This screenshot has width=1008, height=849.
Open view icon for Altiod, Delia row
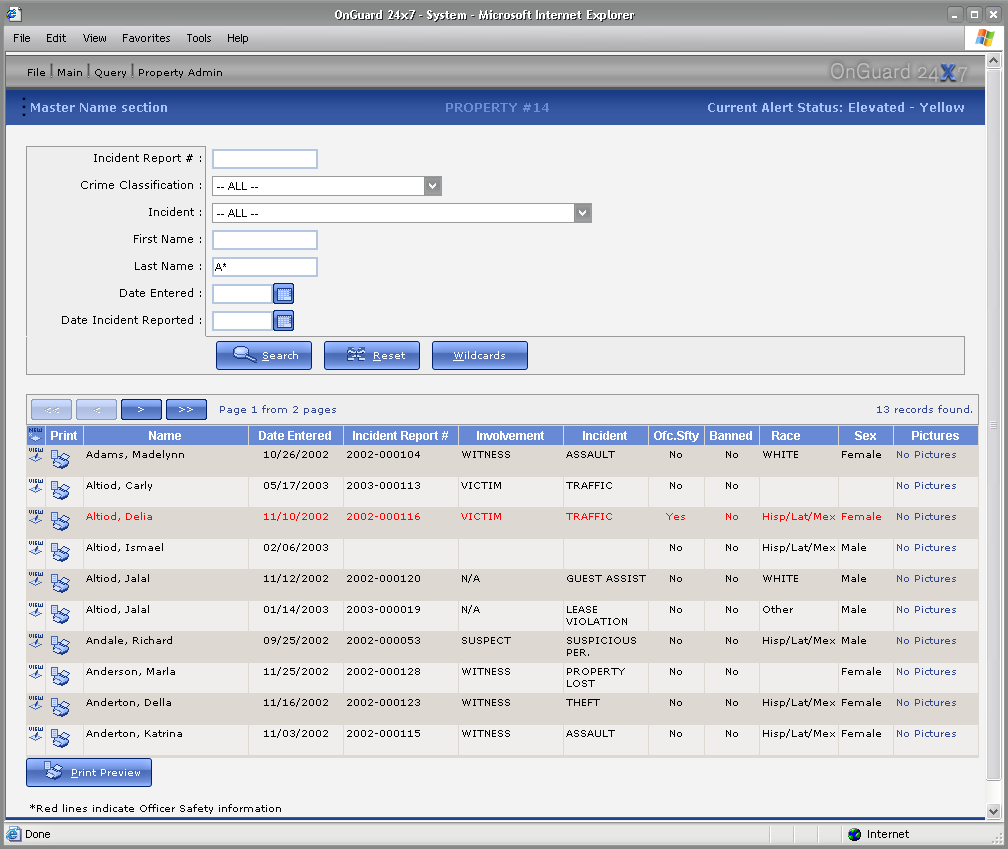pos(35,517)
